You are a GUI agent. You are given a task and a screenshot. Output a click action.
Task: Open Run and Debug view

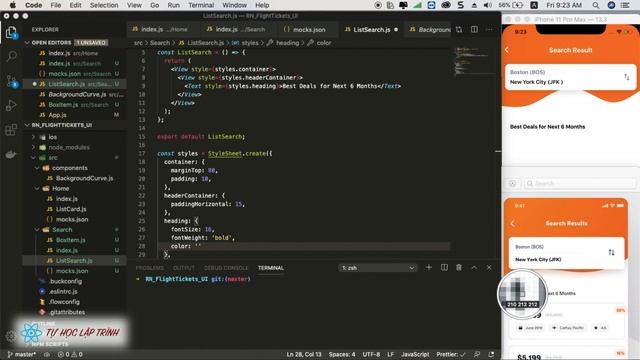pos(11,105)
